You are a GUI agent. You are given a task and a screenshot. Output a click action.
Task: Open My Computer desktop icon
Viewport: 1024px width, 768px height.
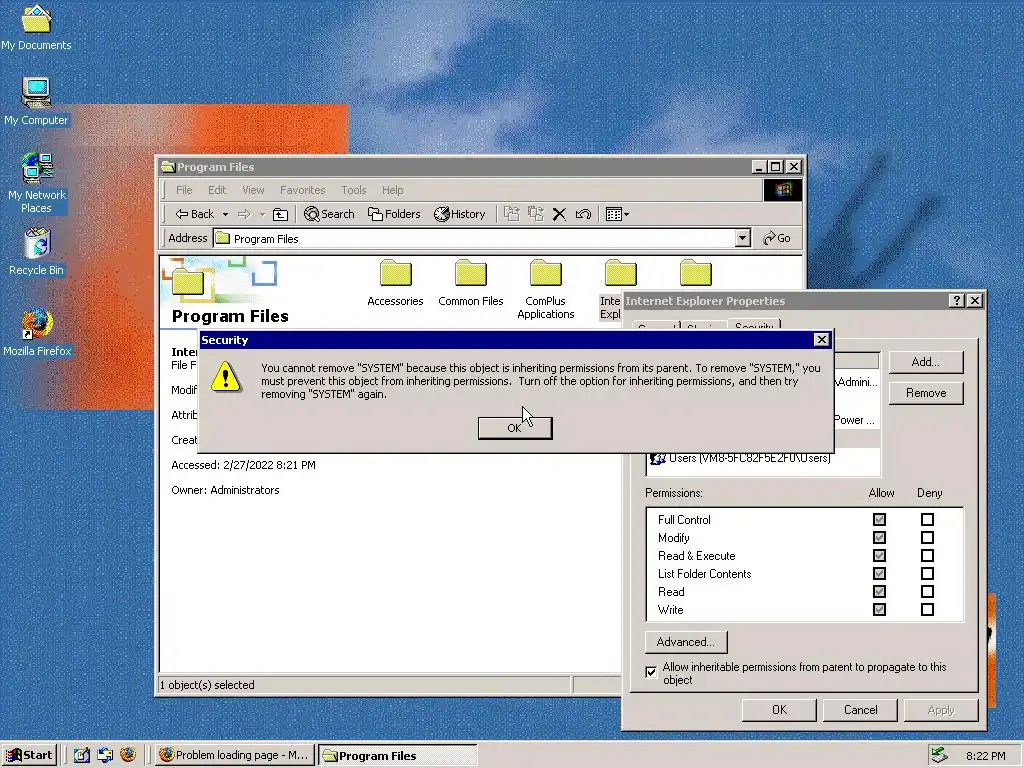[x=36, y=103]
